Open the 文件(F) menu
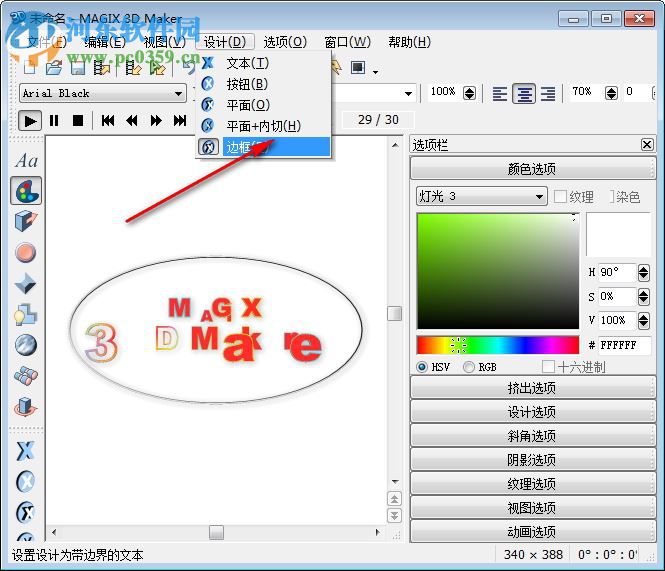This screenshot has height=571, width=665. pos(47,42)
